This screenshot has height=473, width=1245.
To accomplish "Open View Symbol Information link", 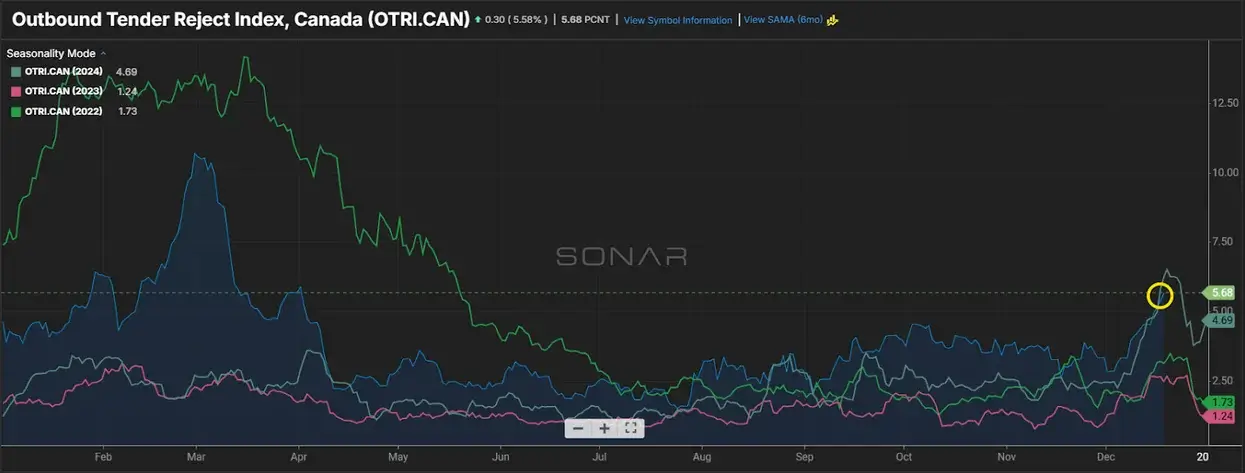I will [677, 20].
